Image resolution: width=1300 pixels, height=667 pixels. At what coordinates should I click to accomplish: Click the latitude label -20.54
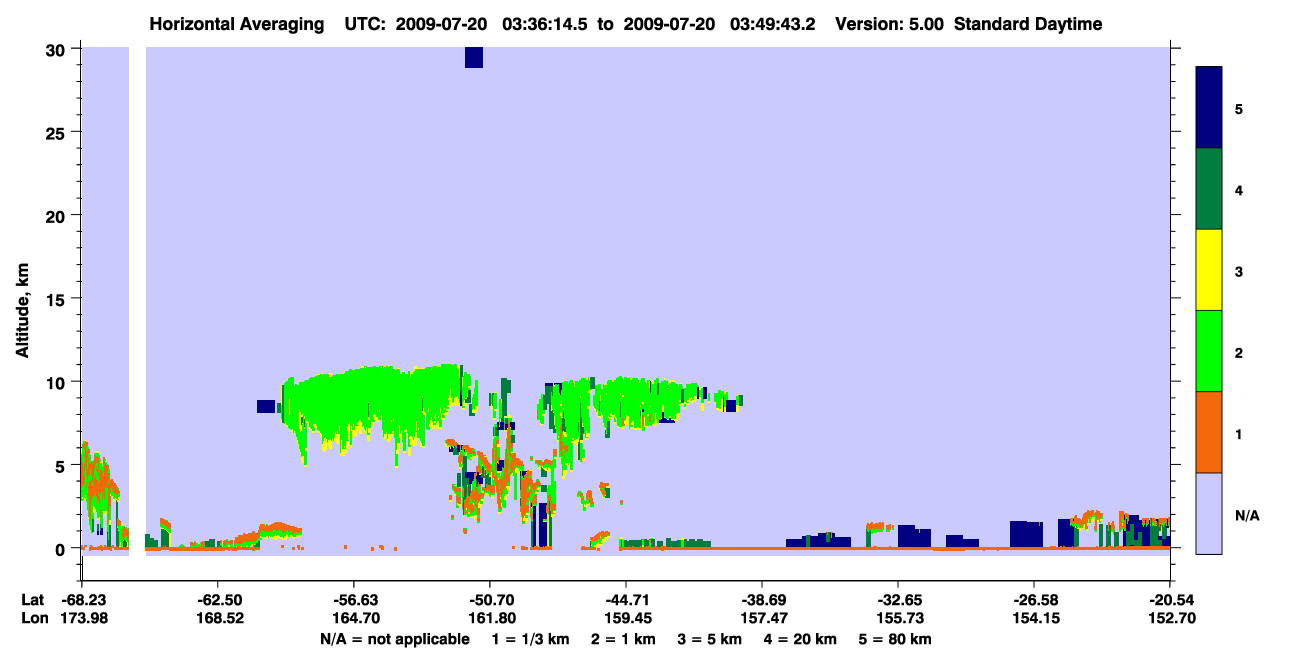pyautogui.click(x=1170, y=599)
